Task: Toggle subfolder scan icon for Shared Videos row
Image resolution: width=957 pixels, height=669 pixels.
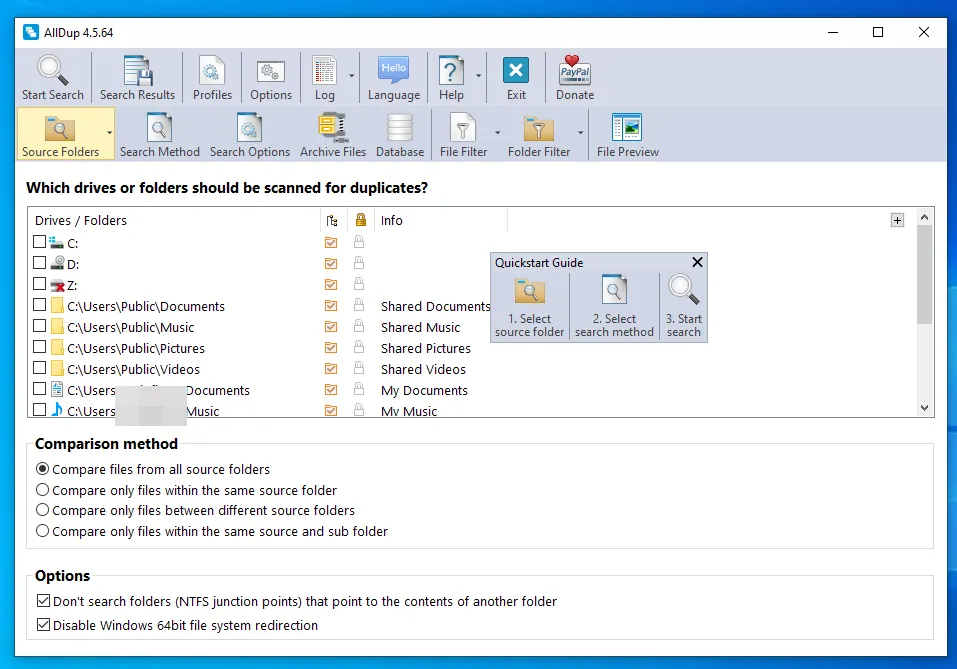Action: [x=331, y=369]
